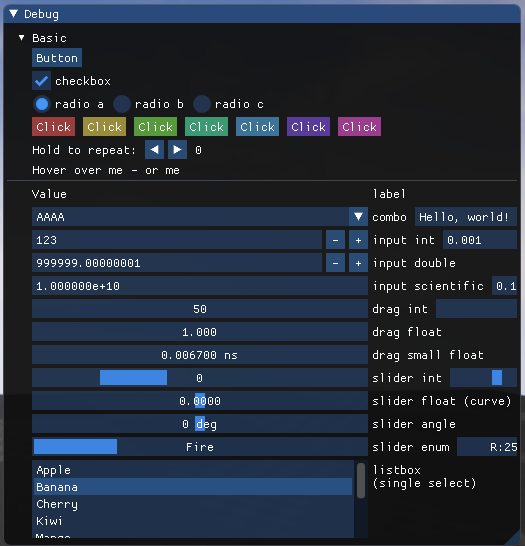Select Kiwi in the listbox

coord(193,521)
